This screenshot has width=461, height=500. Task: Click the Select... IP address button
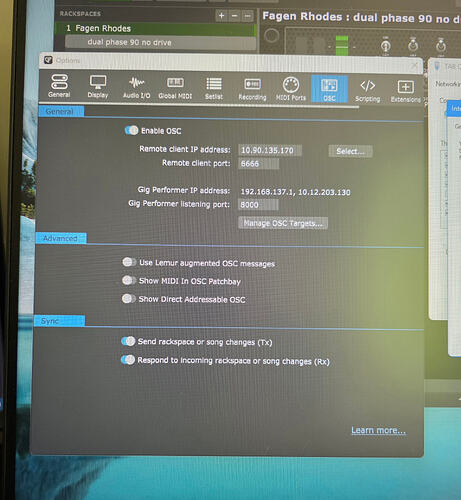pyautogui.click(x=350, y=151)
